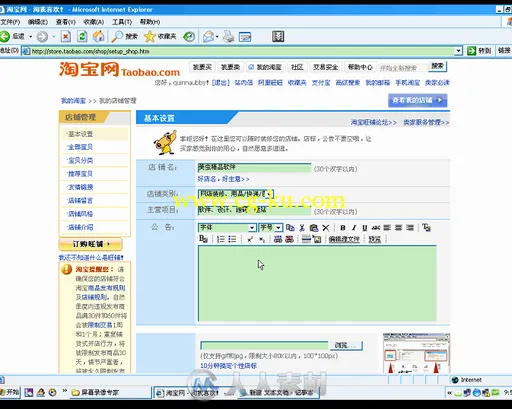Open the 工具(T) menu
This screenshot has height=409, width=512.
[x=122, y=22]
